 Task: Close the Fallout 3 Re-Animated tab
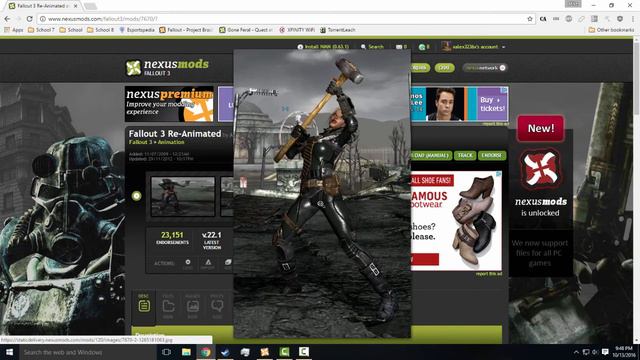click(x=76, y=6)
